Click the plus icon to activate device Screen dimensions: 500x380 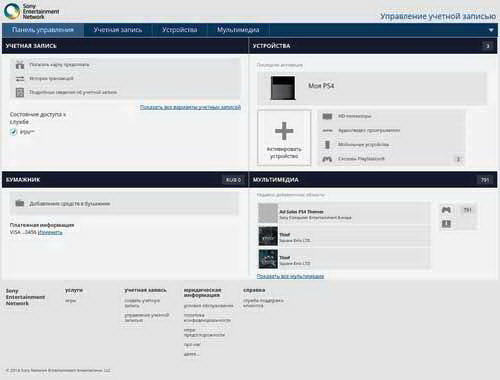pos(284,131)
